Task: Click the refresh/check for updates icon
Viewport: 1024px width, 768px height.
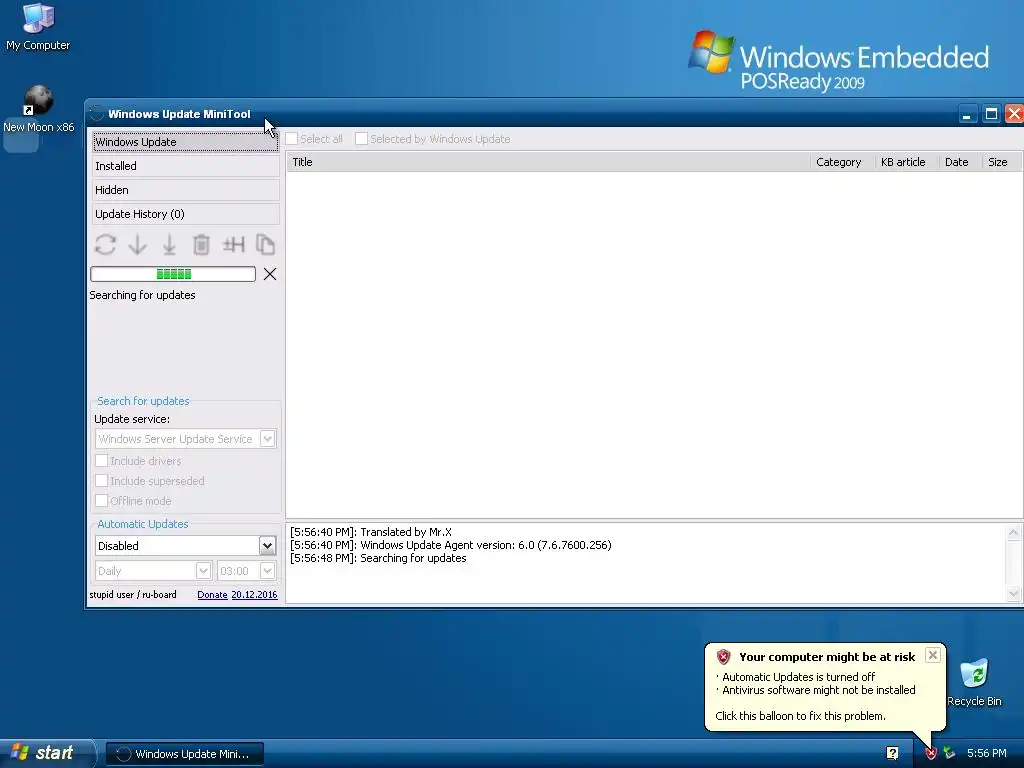Action: pyautogui.click(x=105, y=245)
